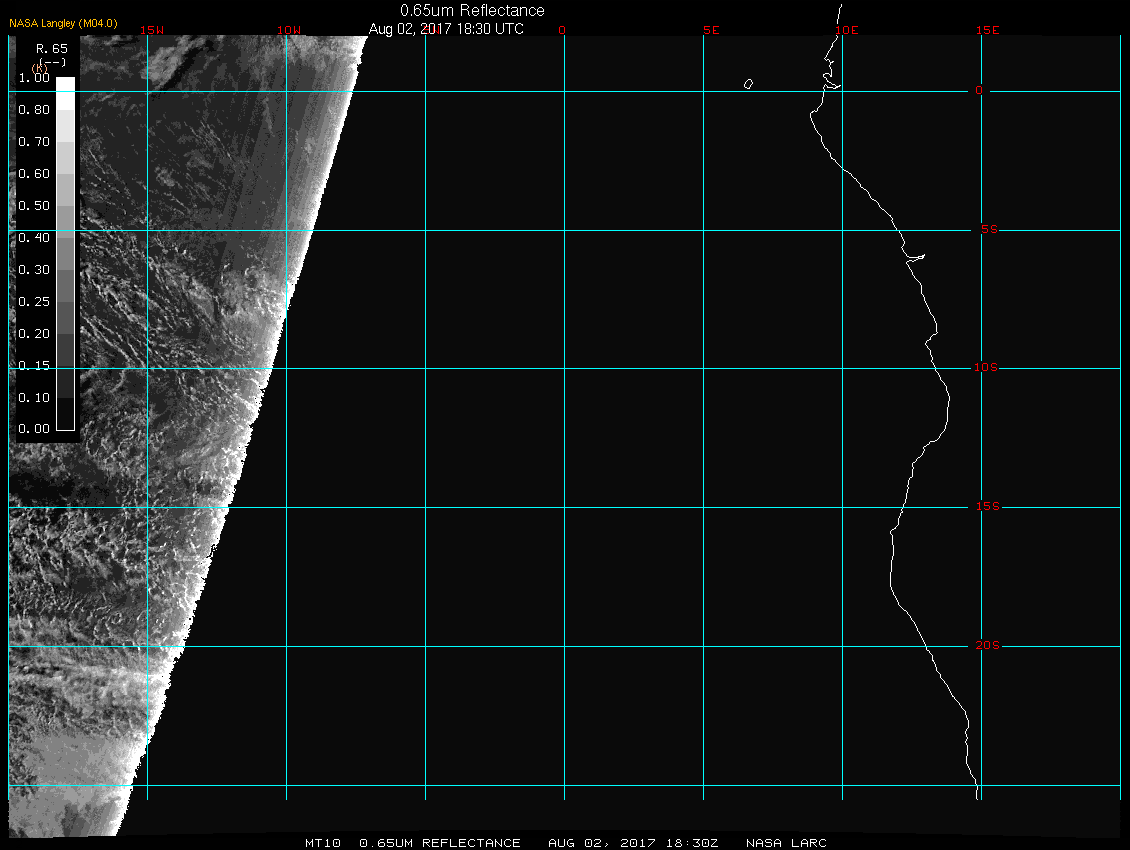Click the 5S latitude label

tap(987, 230)
